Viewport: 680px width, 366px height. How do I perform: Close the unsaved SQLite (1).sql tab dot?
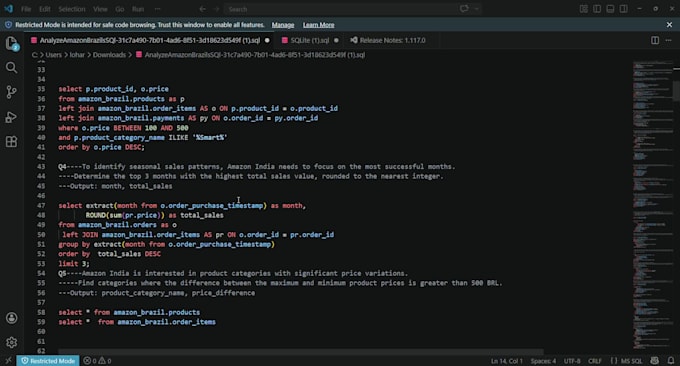(336, 40)
